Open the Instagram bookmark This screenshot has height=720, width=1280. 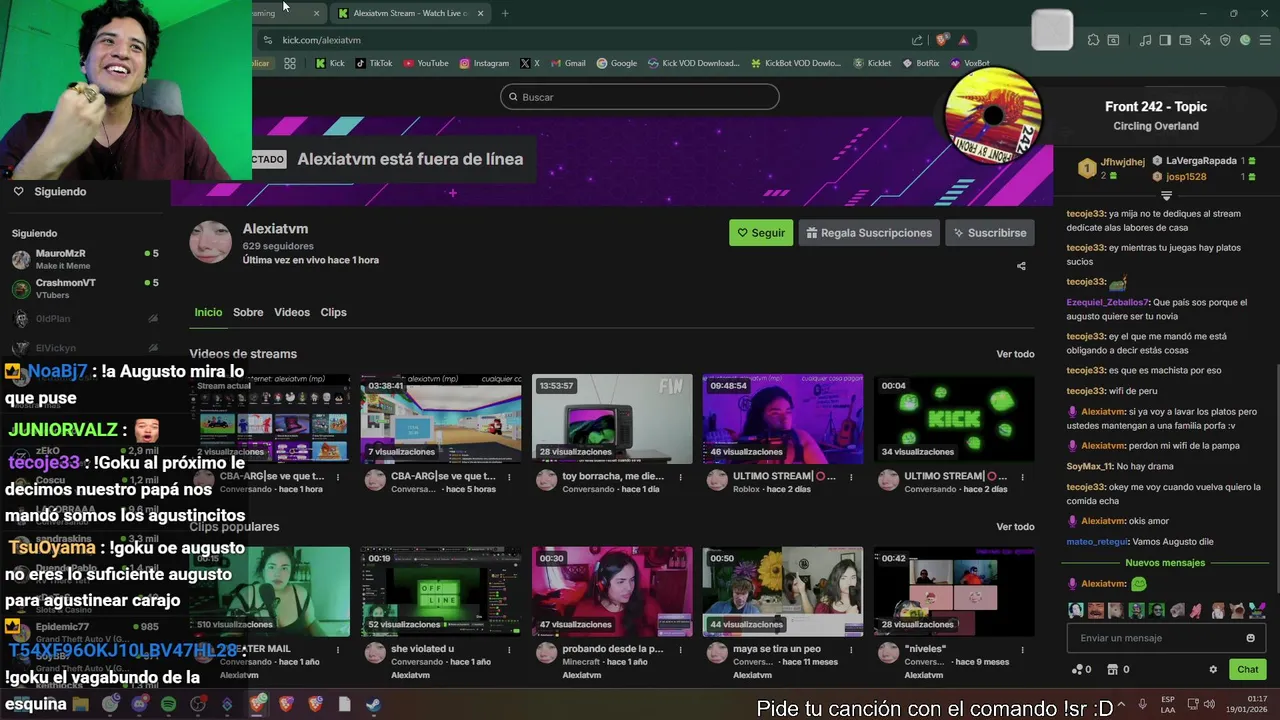(x=484, y=63)
